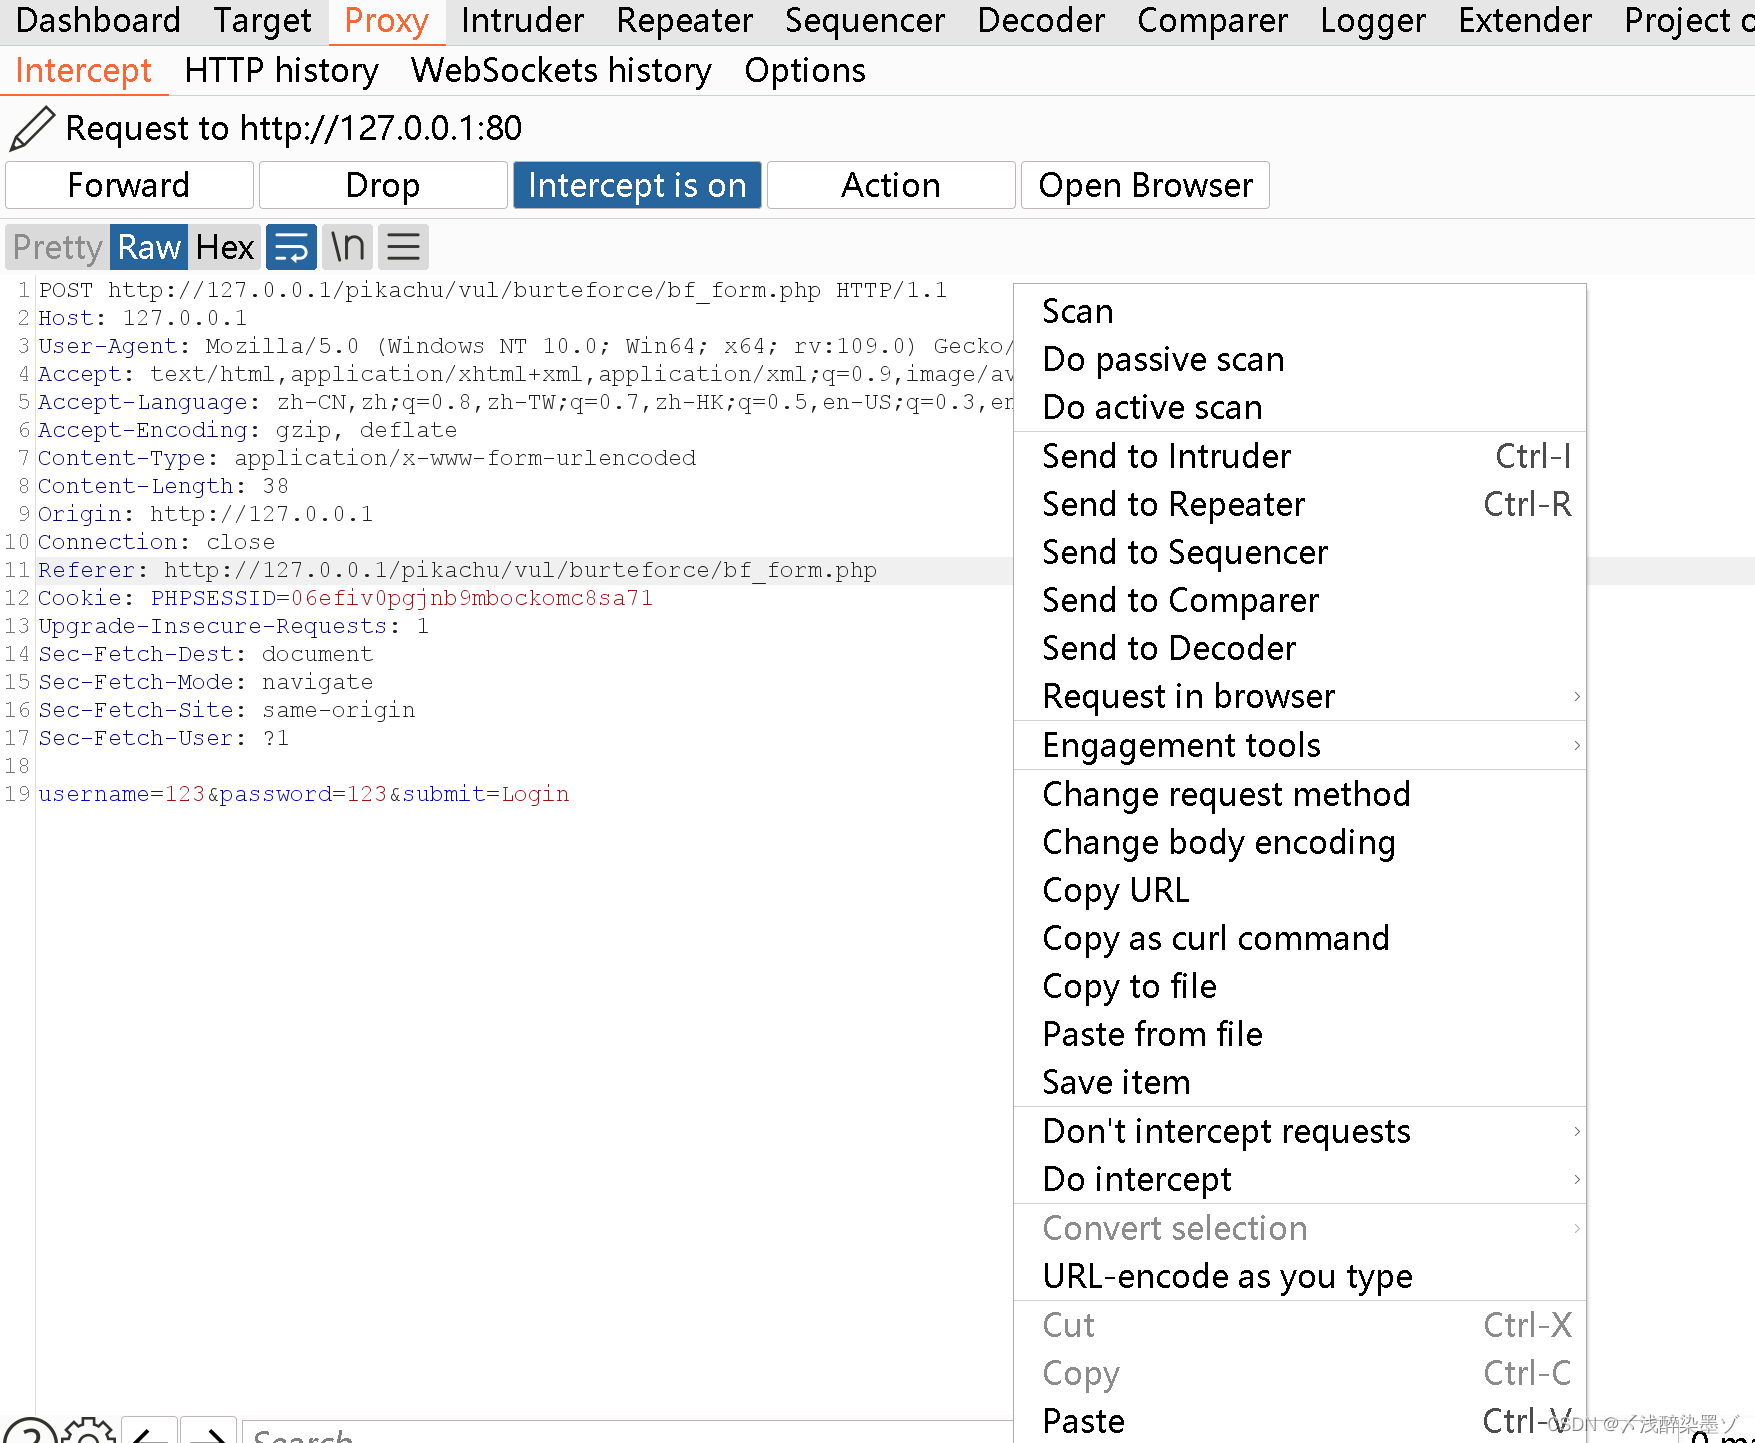Switch to the Repeater tab
Image resolution: width=1755 pixels, height=1443 pixels.
tap(684, 21)
